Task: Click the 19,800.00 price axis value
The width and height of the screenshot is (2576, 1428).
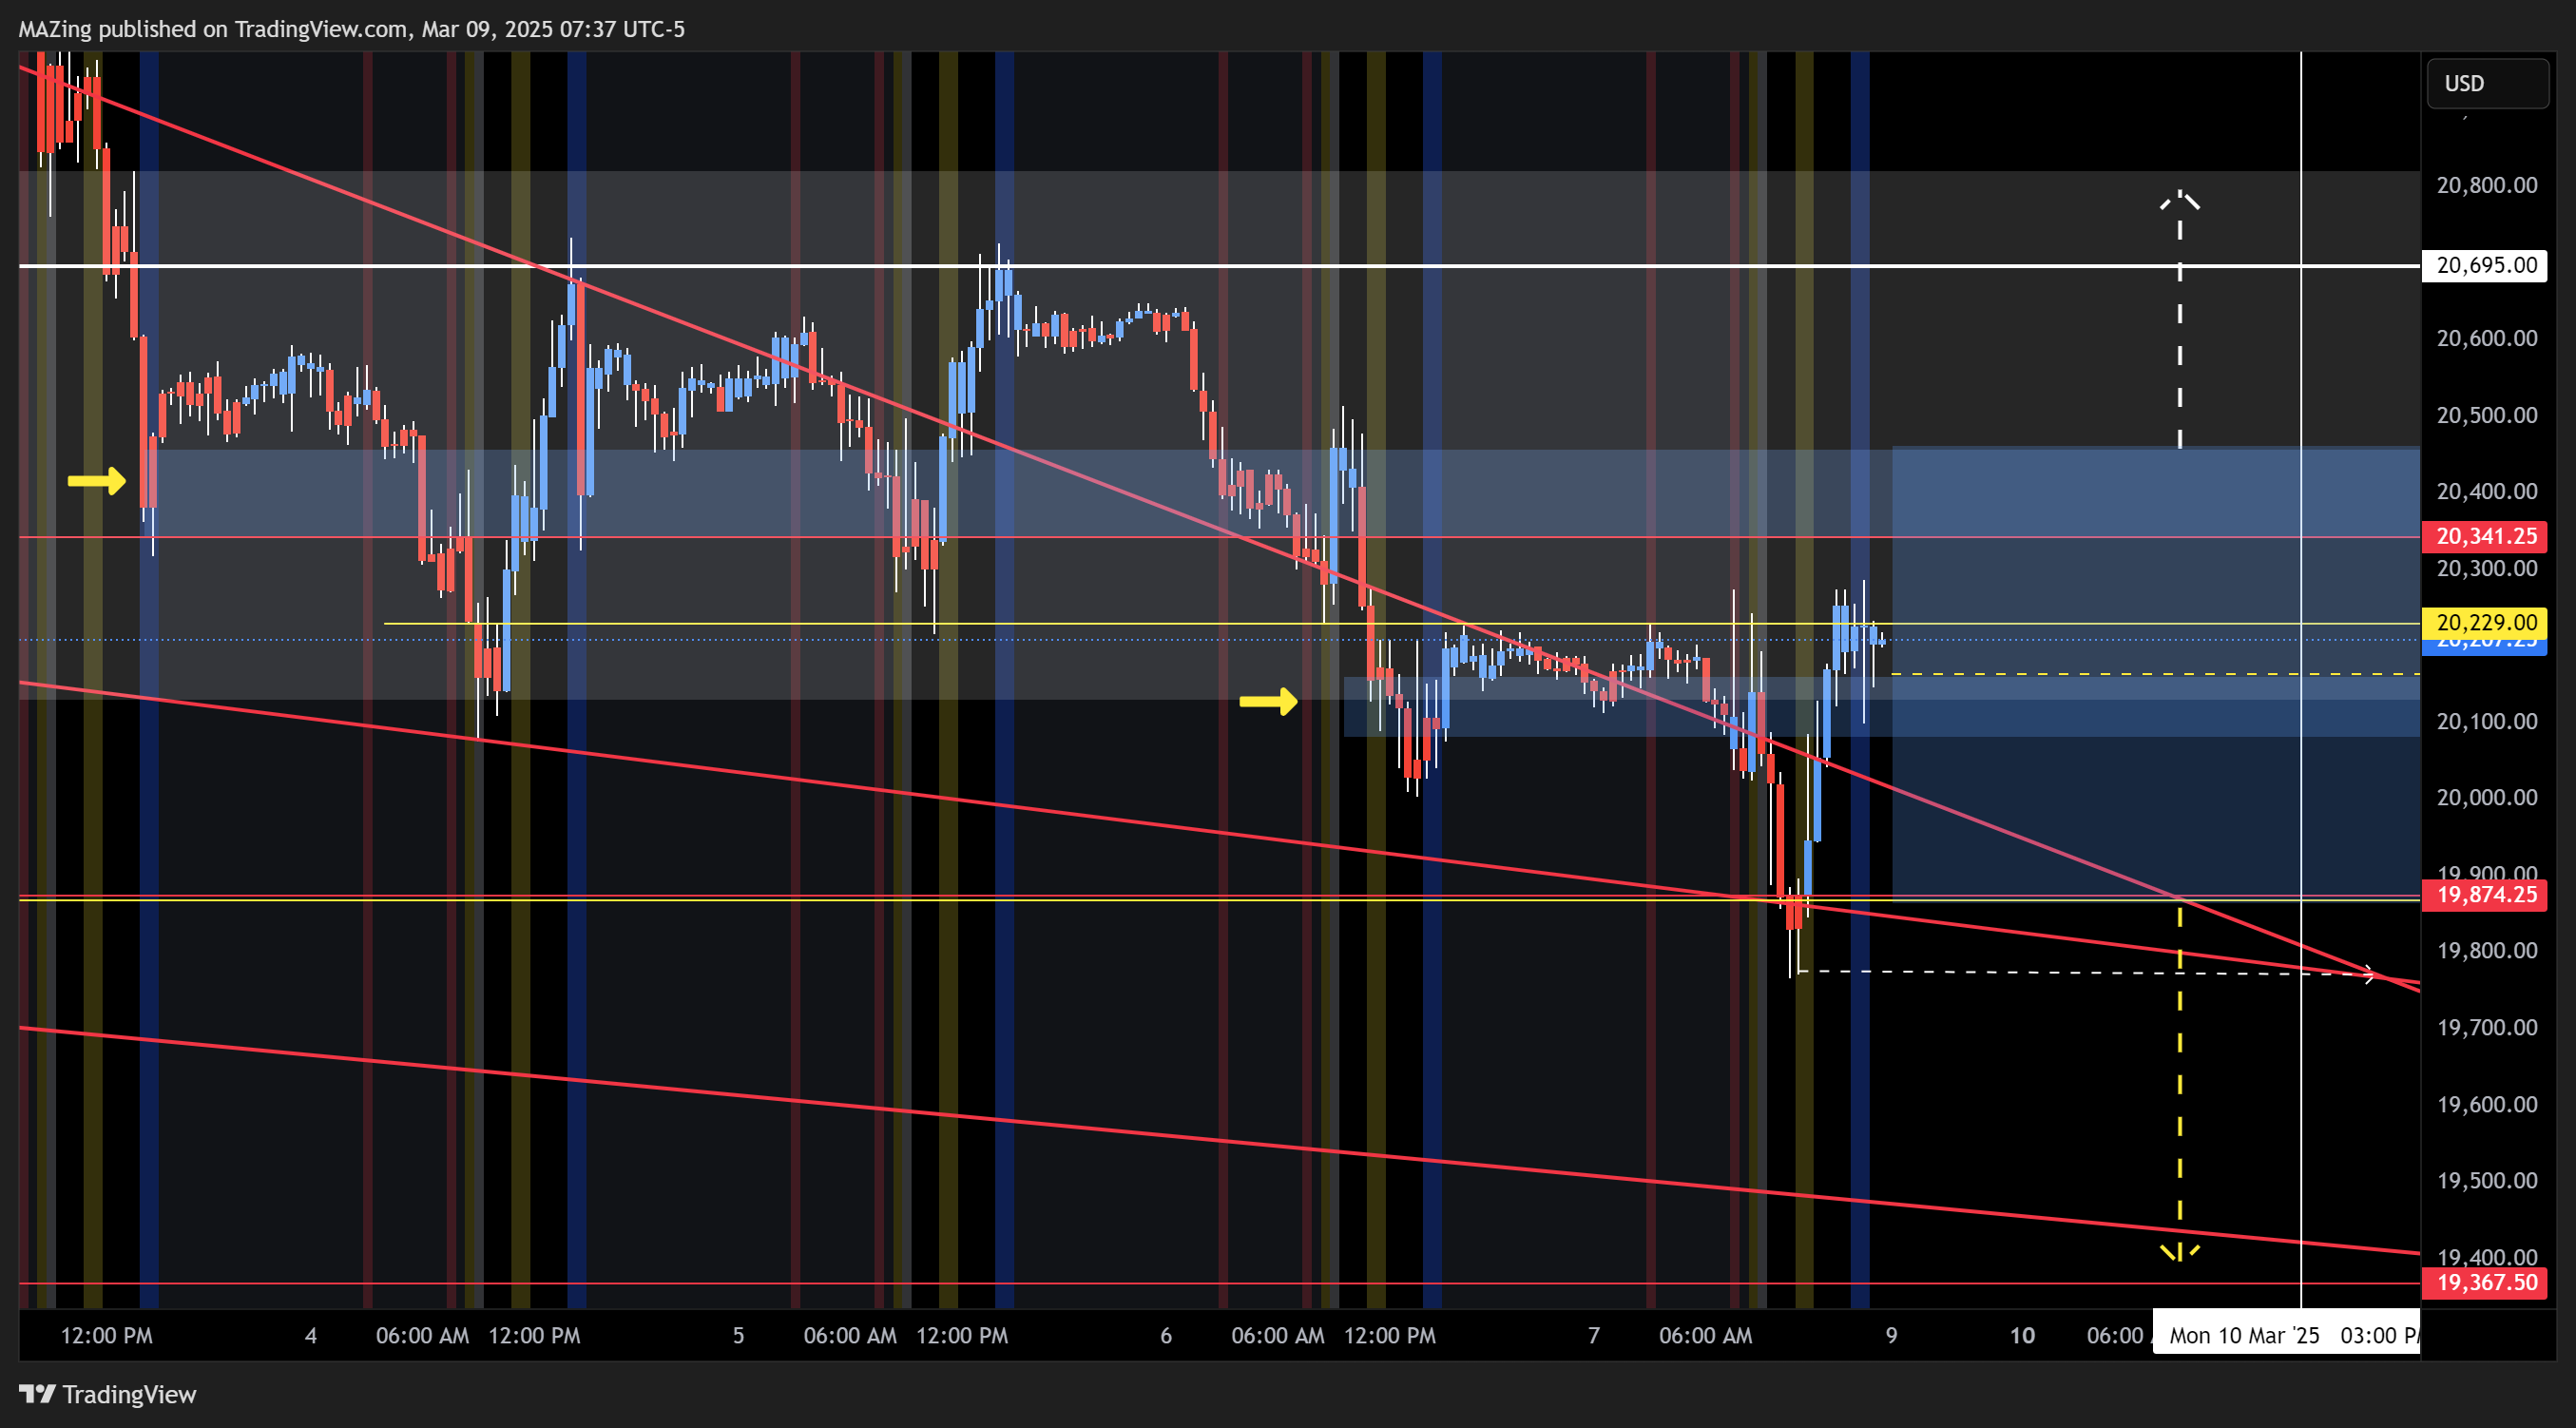Action: click(2486, 950)
